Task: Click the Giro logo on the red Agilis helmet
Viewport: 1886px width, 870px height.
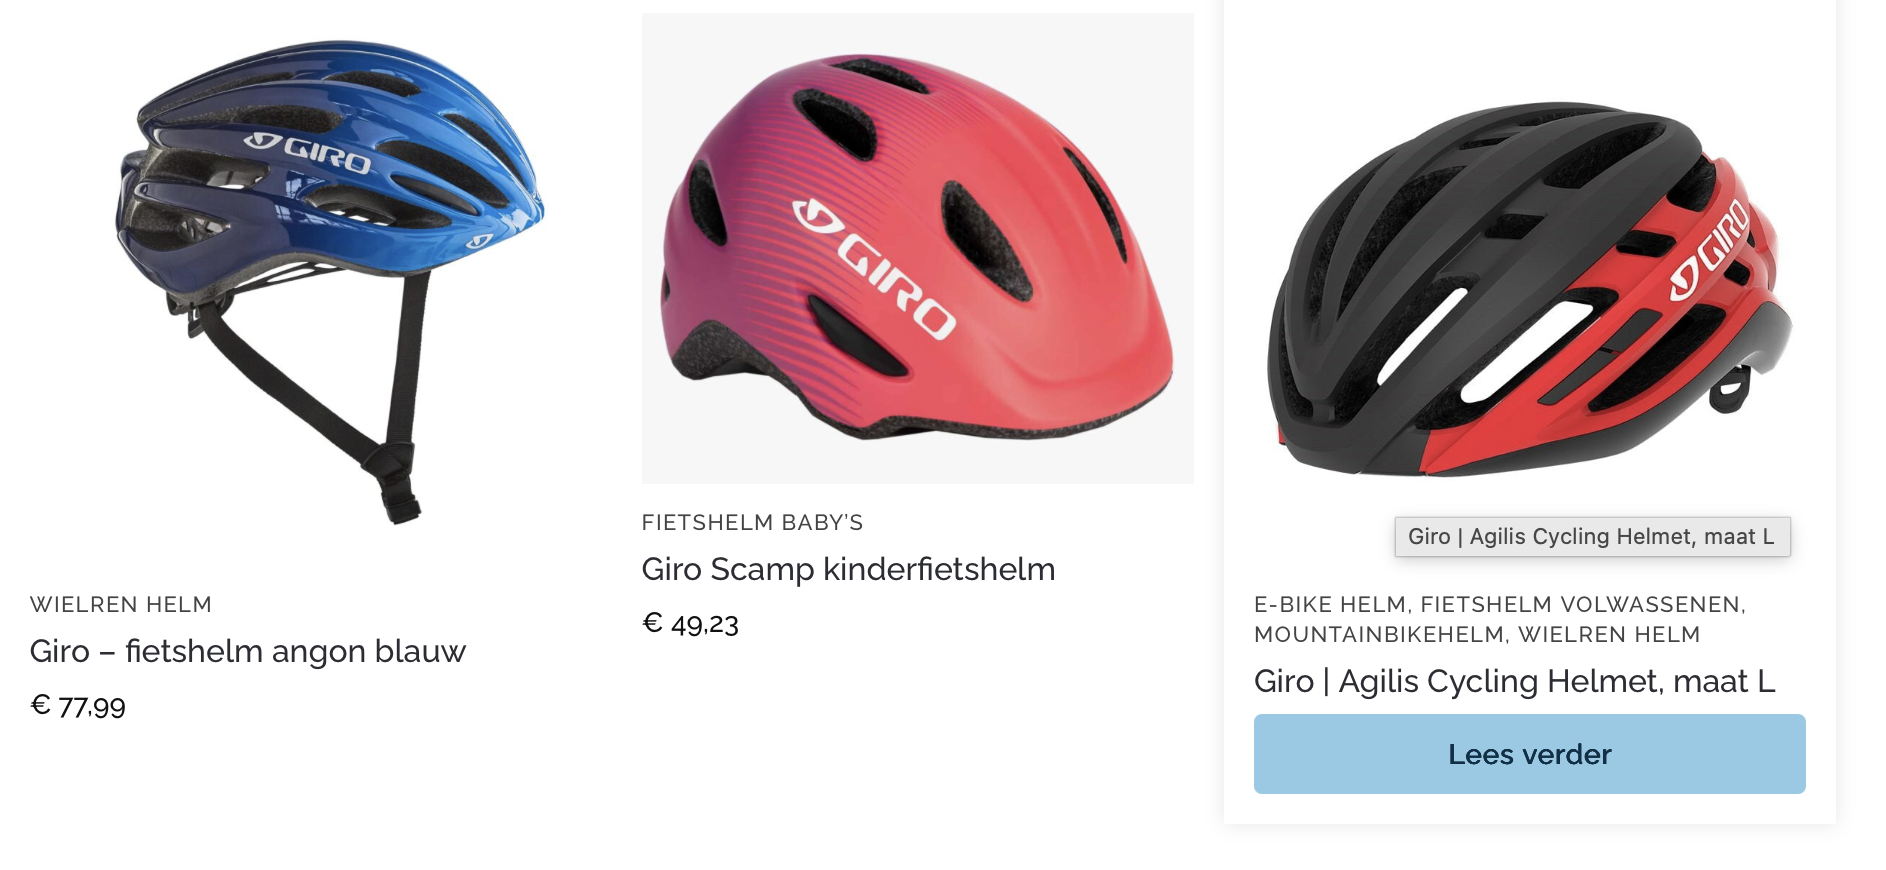Action: coord(1711,250)
